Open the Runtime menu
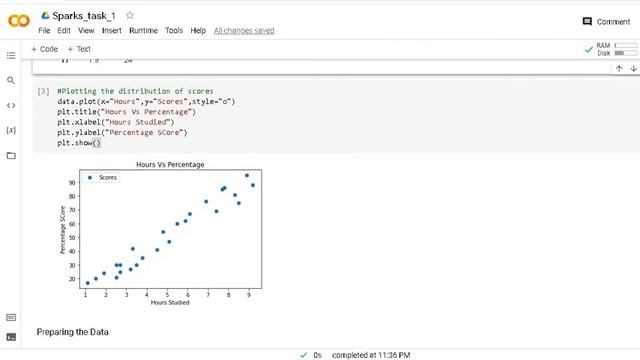The width and height of the screenshot is (640, 360). pos(143,31)
